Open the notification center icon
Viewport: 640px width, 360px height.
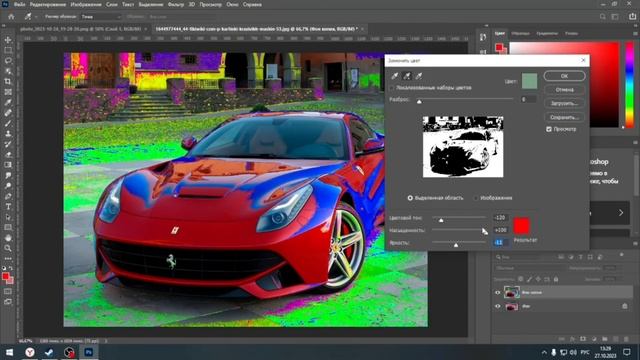click(627, 352)
